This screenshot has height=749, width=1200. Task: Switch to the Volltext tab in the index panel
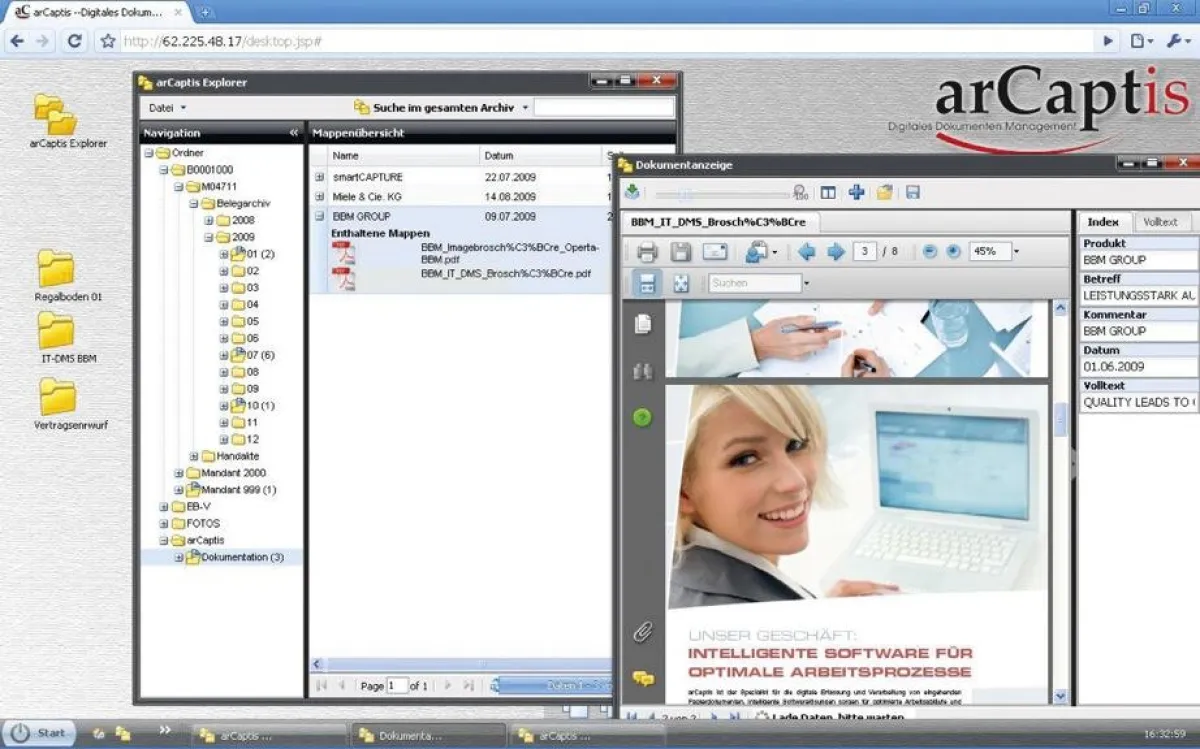coord(1161,221)
